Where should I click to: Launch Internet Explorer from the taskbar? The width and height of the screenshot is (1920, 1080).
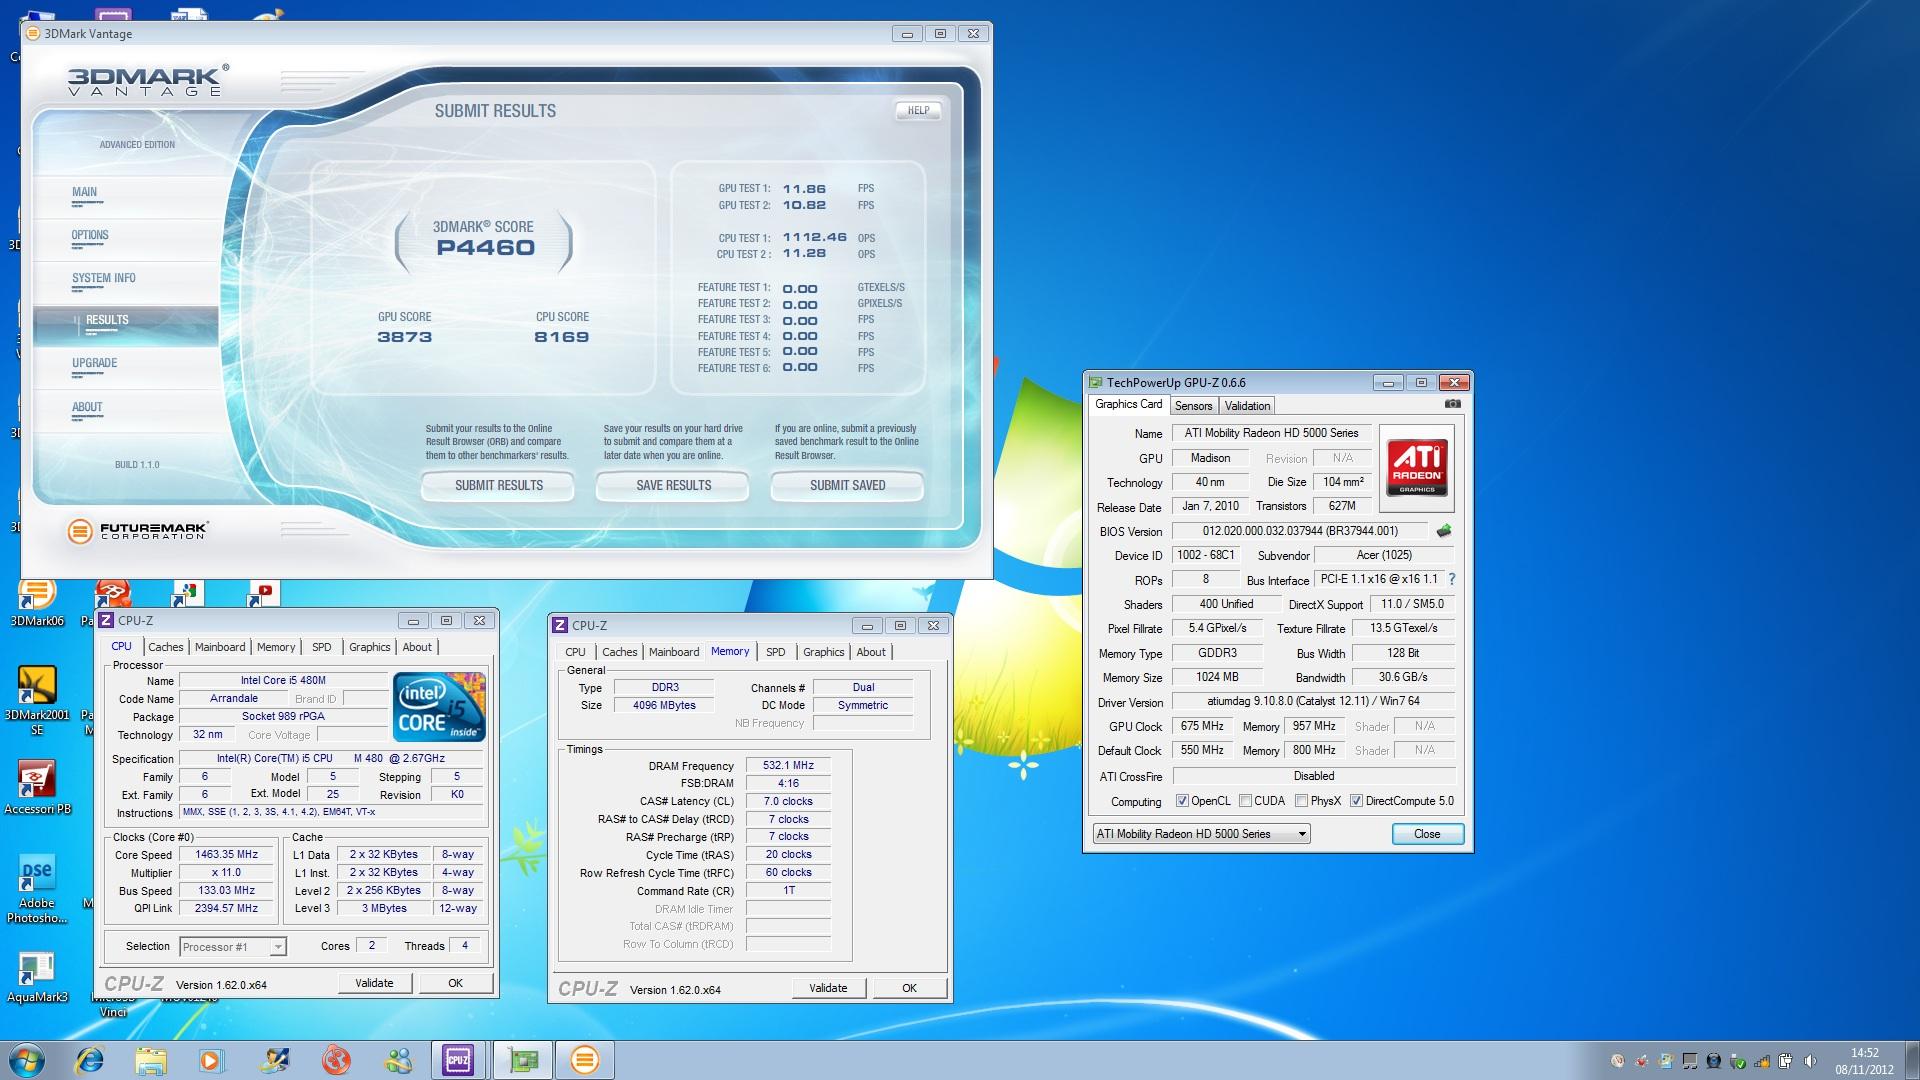(89, 1060)
